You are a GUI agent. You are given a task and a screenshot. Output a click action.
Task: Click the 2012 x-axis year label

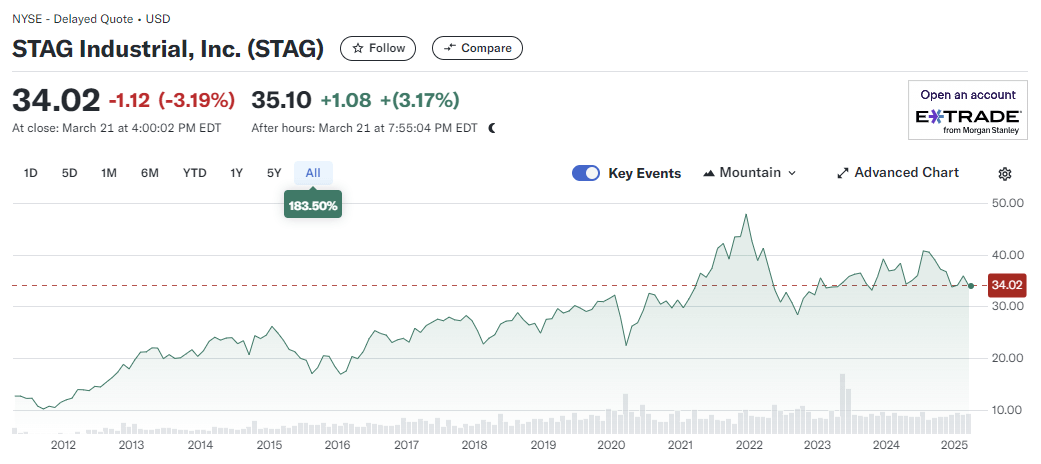click(x=63, y=445)
